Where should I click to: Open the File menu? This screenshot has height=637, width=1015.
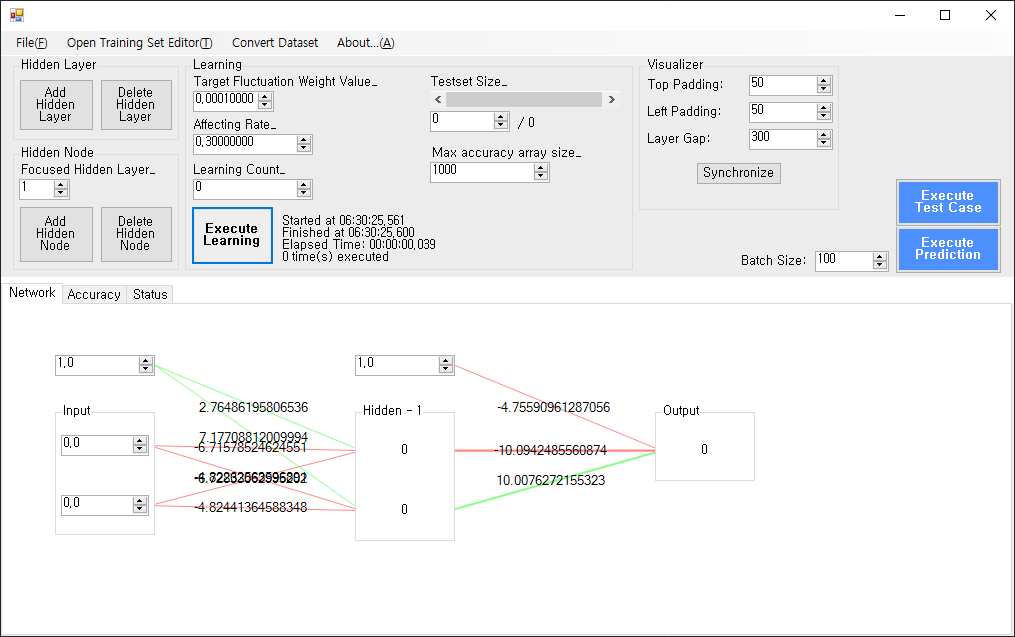[x=31, y=43]
